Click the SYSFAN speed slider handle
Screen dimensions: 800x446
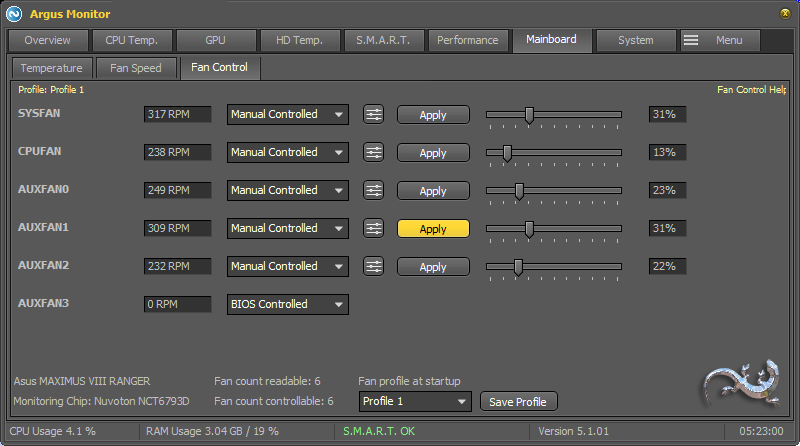530,115
